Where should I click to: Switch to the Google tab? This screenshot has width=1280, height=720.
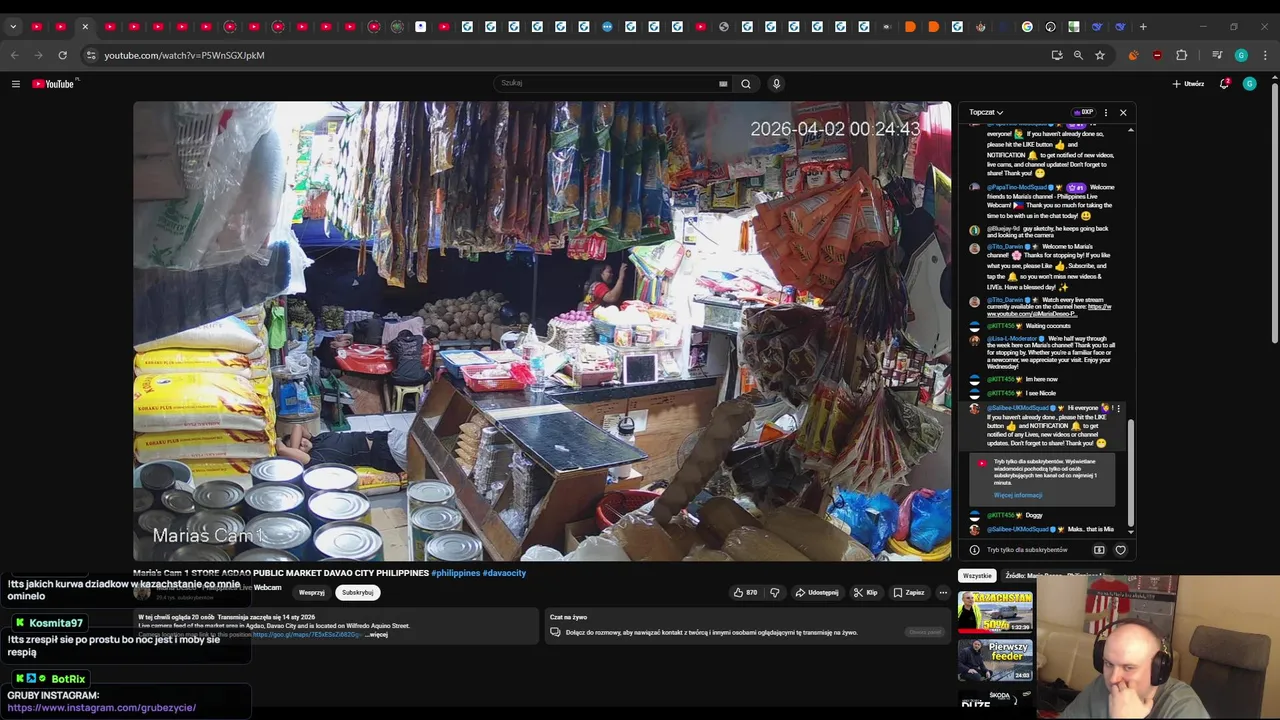[1027, 27]
